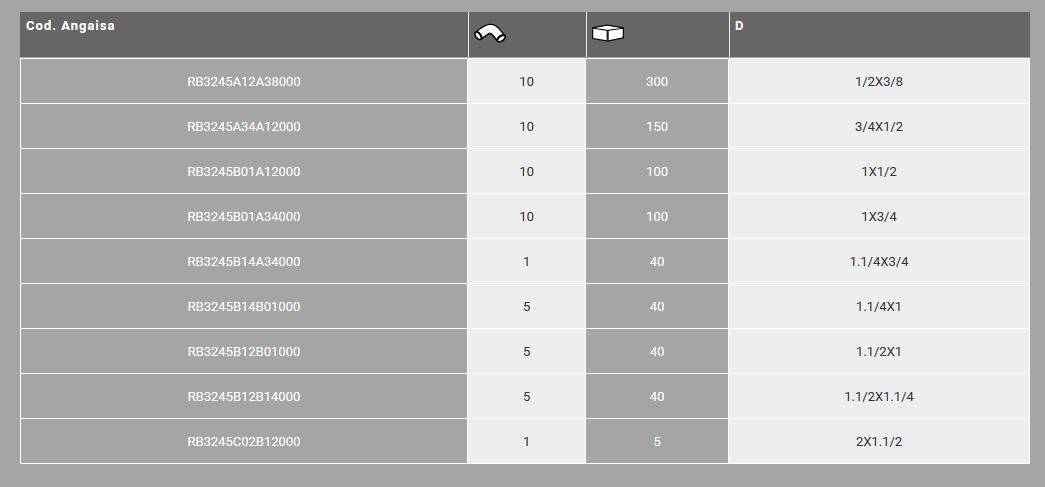Click product code RB3245B12B14000

click(x=244, y=397)
